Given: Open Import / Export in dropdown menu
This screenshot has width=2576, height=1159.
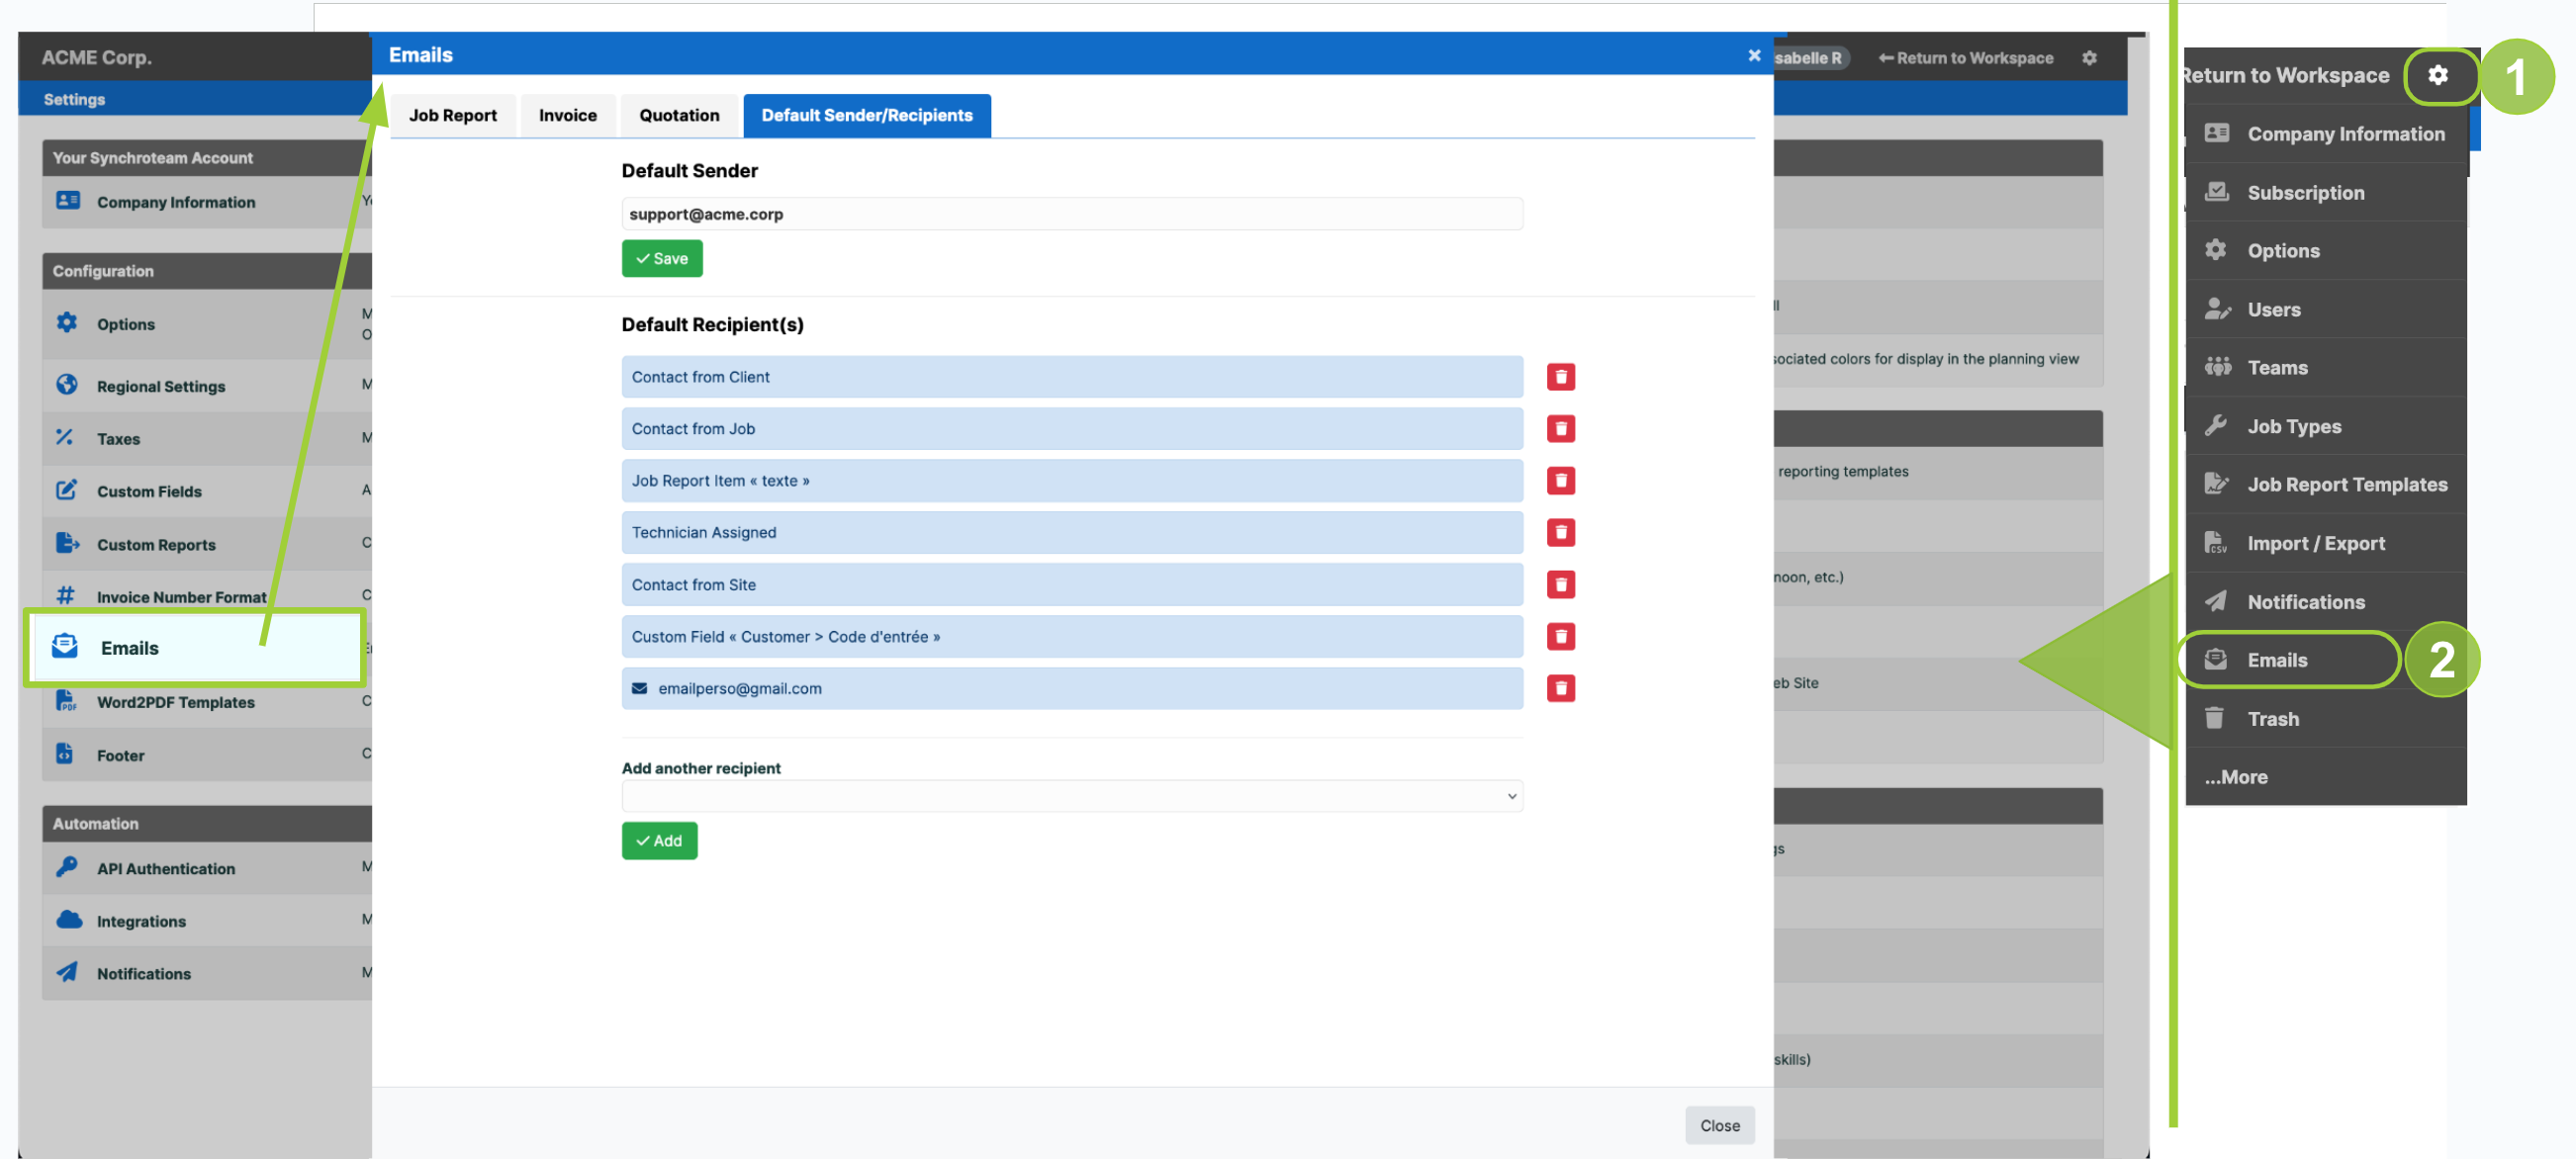Looking at the screenshot, I should (2326, 543).
